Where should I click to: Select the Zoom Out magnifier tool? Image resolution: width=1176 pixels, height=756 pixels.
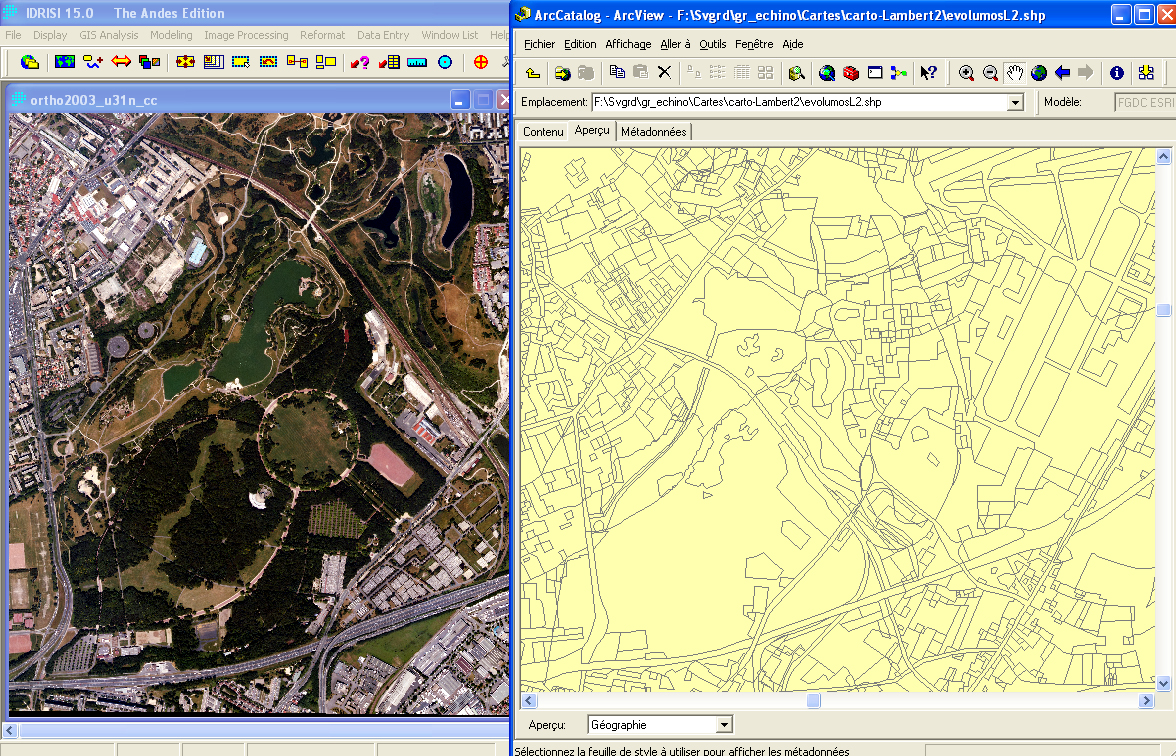pyautogui.click(x=990, y=73)
